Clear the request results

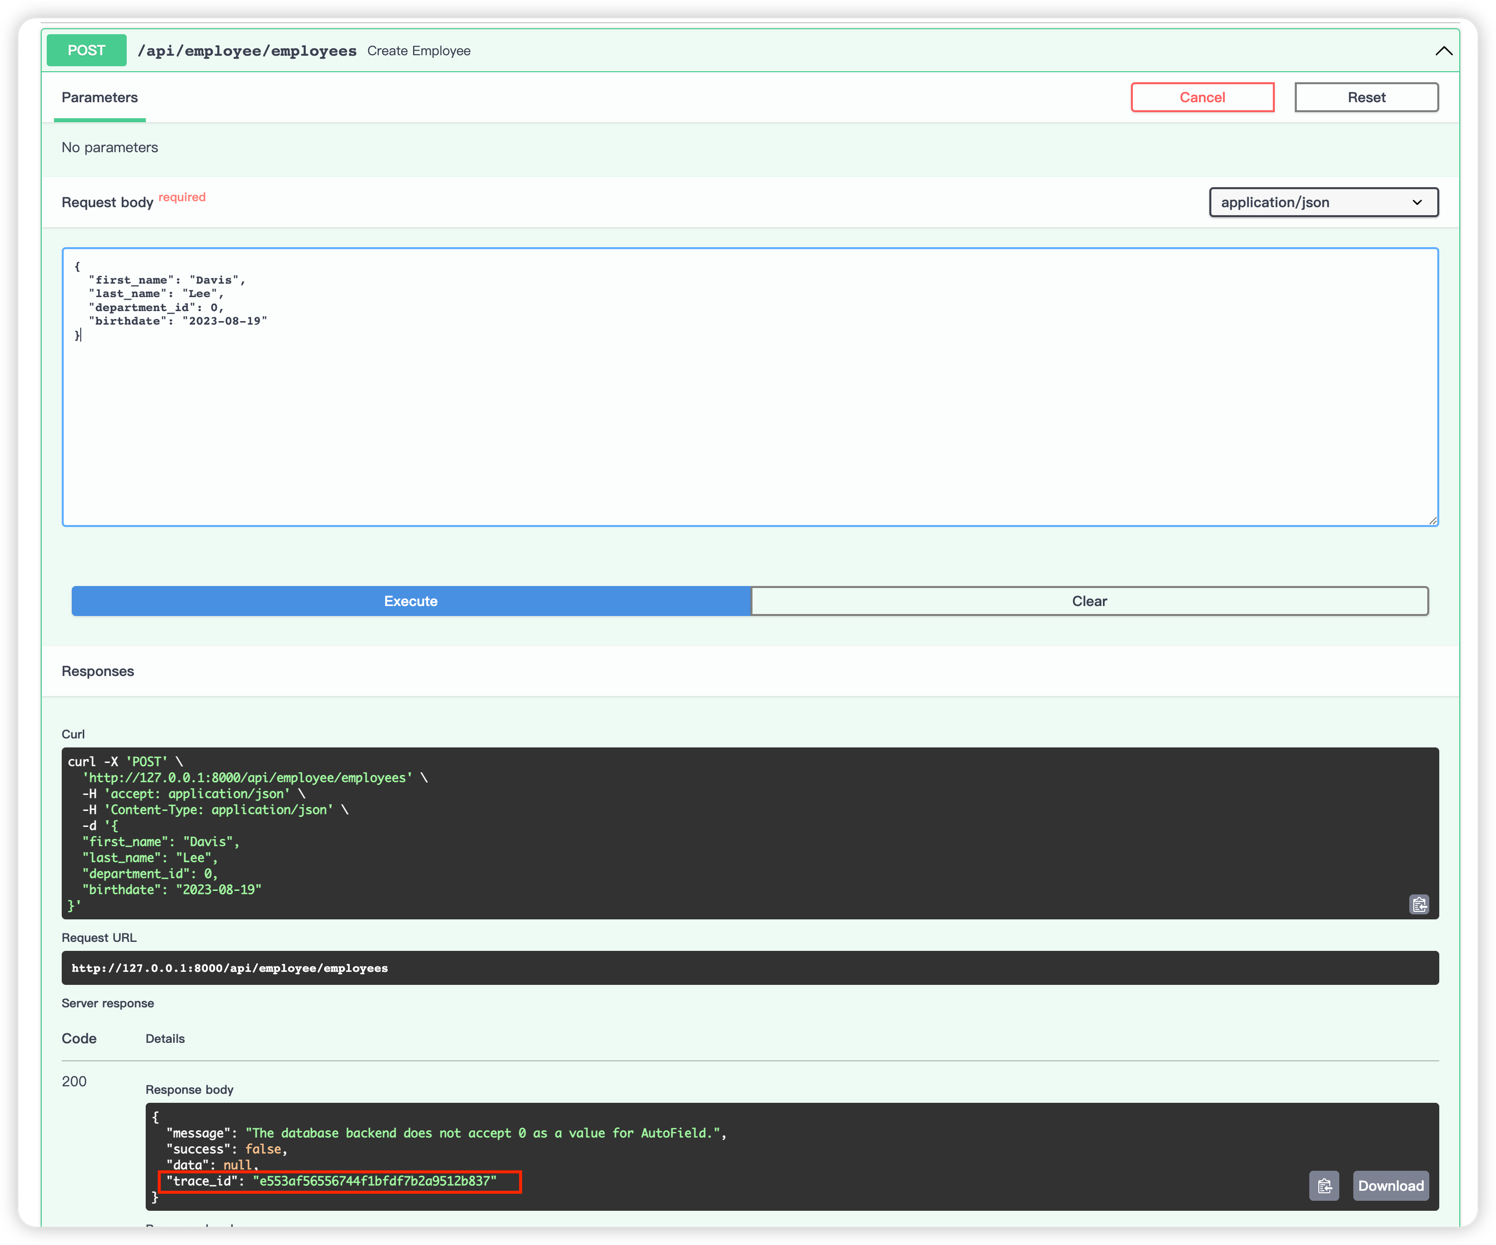click(x=1089, y=601)
